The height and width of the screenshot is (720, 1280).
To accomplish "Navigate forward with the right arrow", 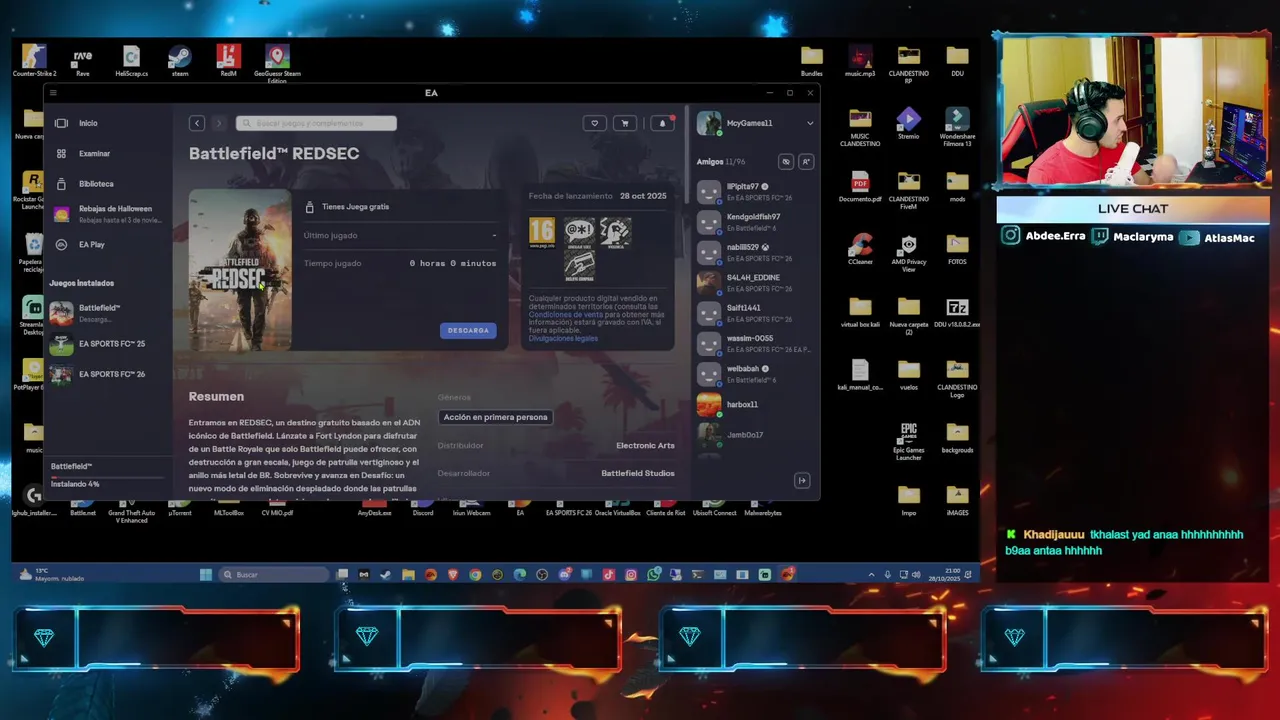I will pyautogui.click(x=219, y=123).
